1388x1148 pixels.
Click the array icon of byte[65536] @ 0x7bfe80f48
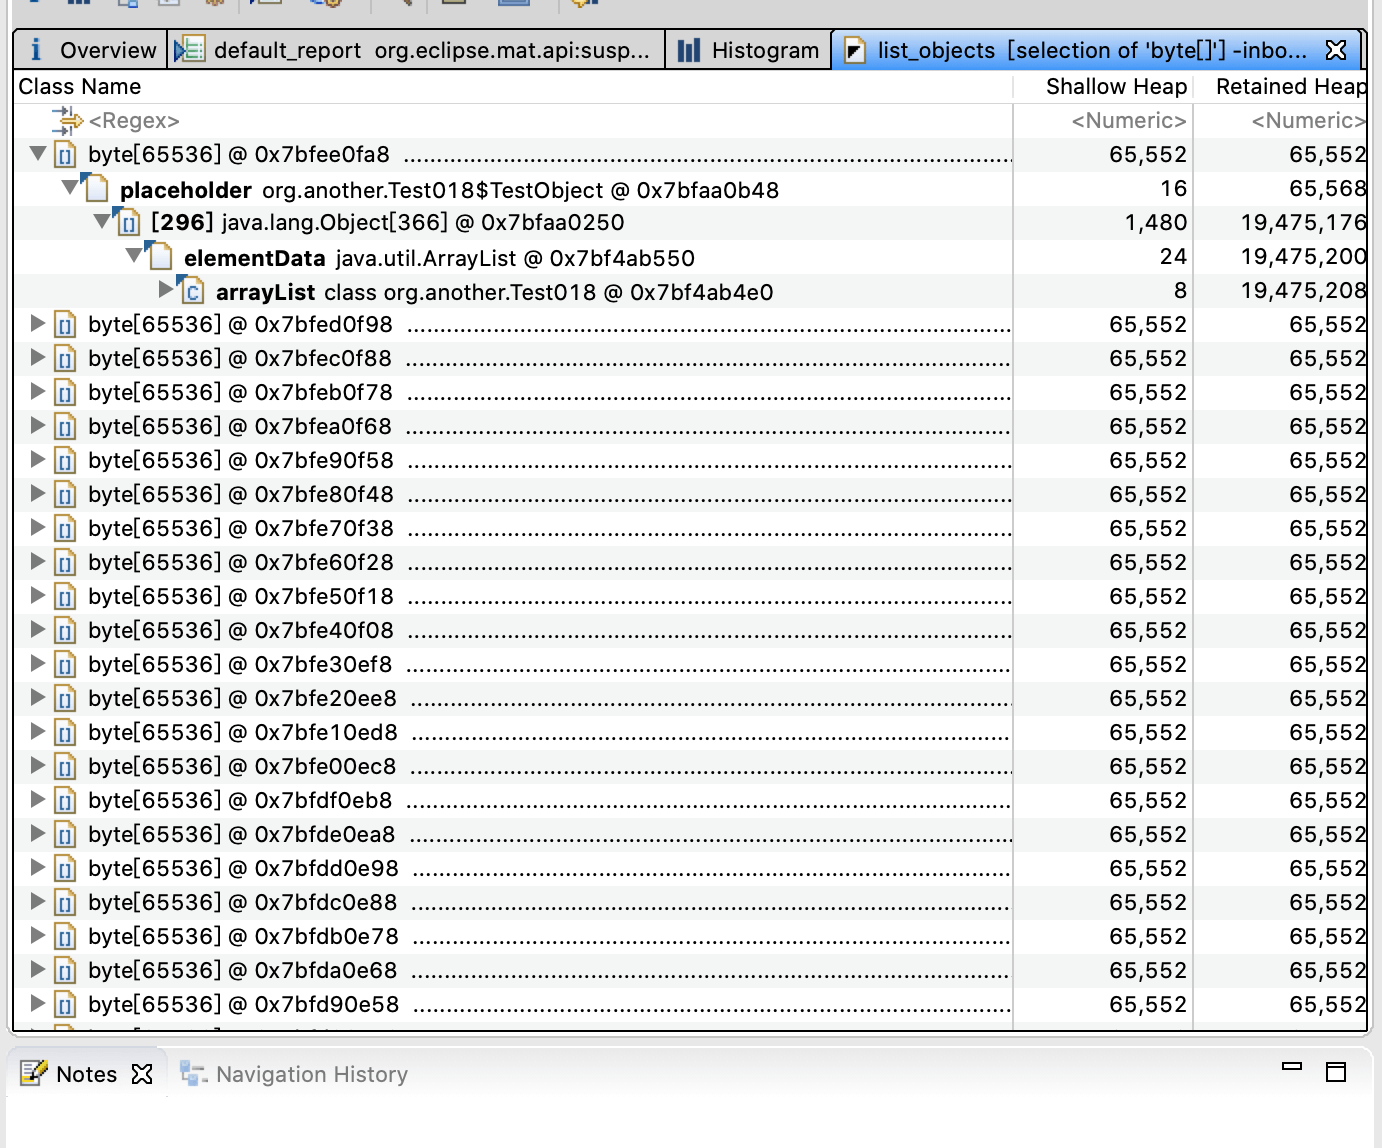point(65,495)
